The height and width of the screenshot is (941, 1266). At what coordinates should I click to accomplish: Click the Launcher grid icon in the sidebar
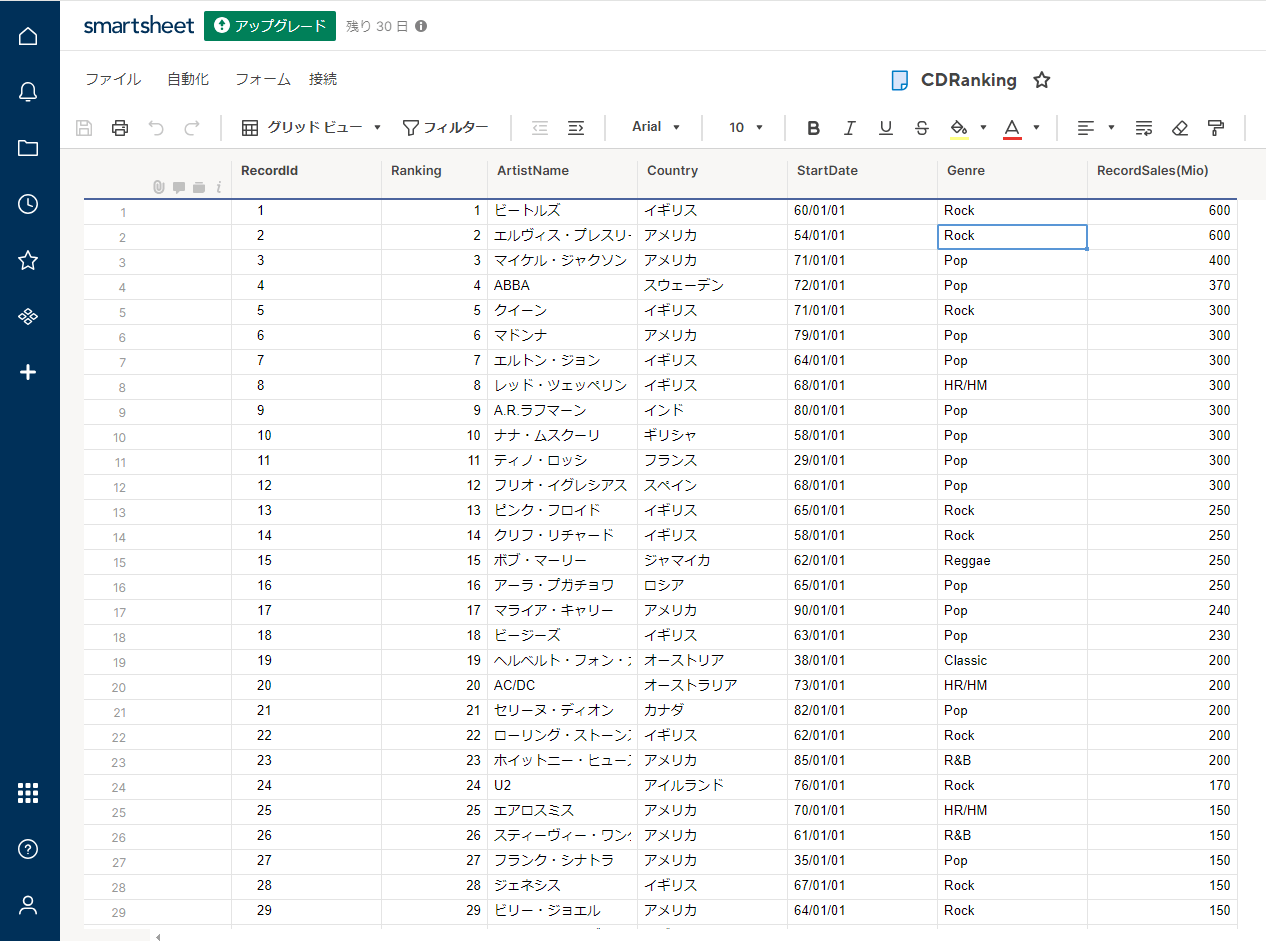click(x=28, y=794)
